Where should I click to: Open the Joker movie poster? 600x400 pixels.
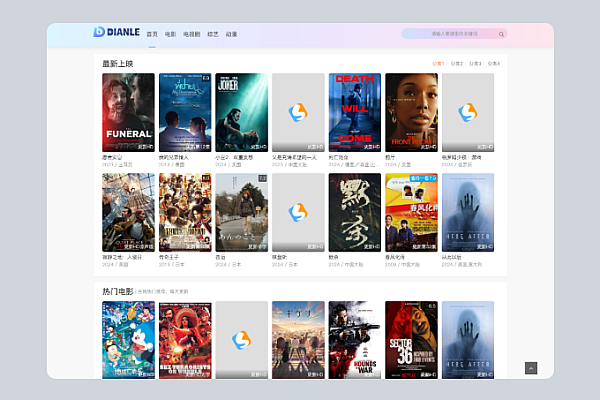tap(242, 113)
